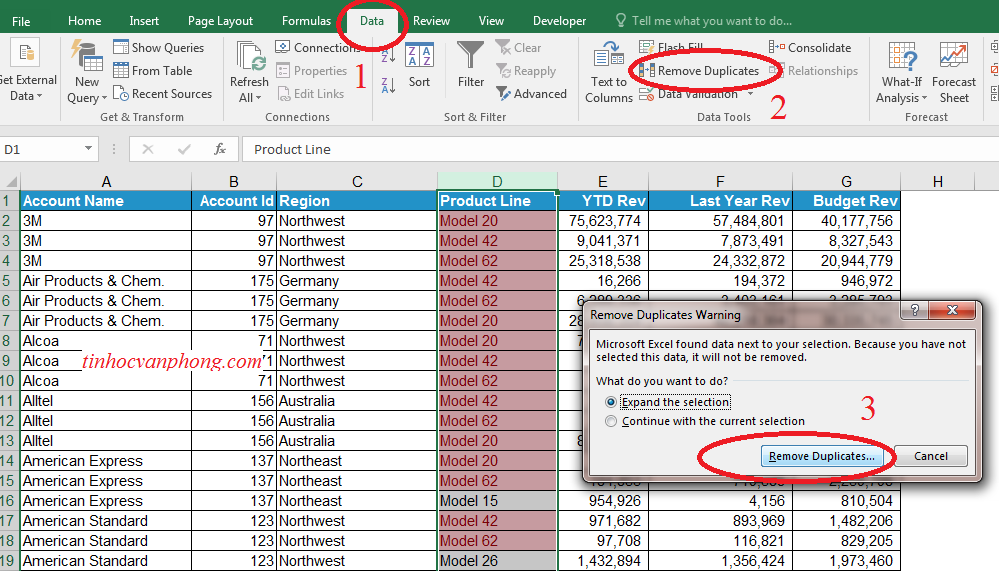Viewport: 999px width, 571px height.
Task: Open the View tab
Action: coord(491,21)
